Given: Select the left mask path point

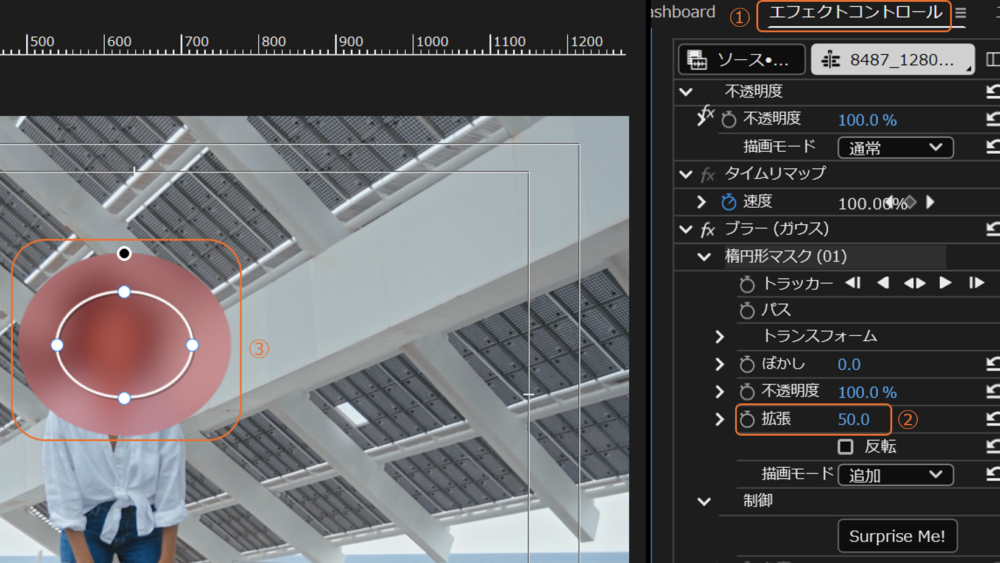Looking at the screenshot, I should (57, 345).
